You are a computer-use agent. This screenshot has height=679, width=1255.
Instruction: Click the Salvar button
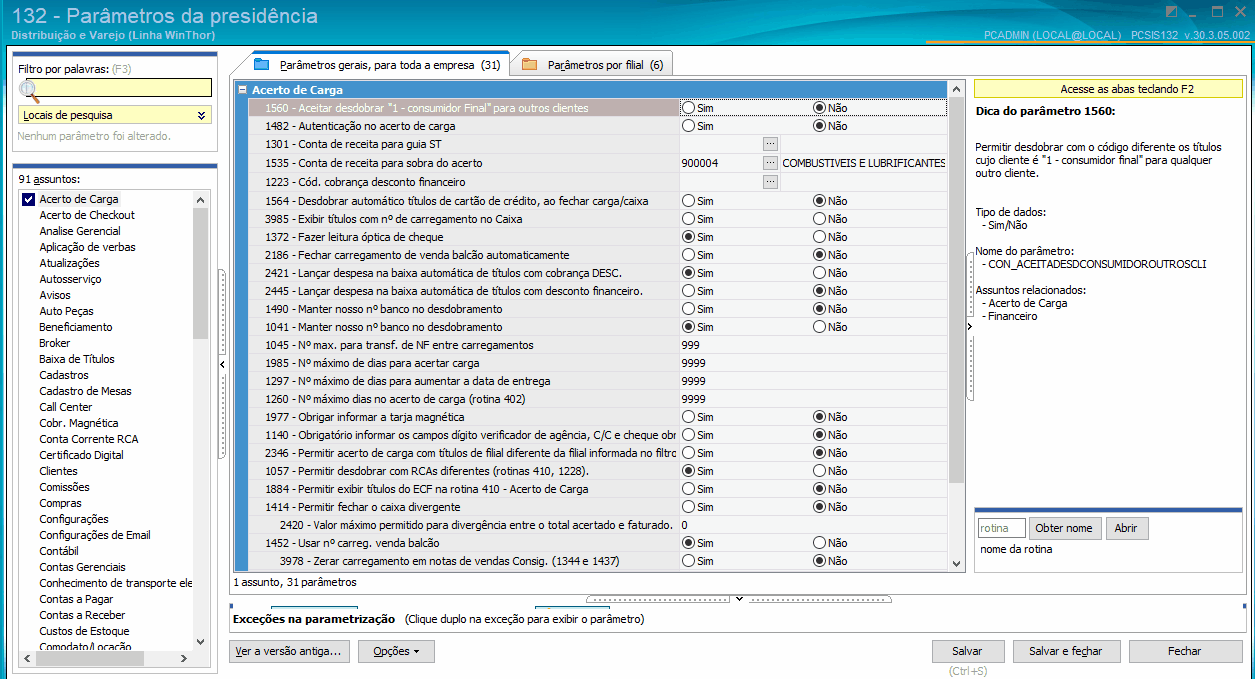(x=967, y=651)
